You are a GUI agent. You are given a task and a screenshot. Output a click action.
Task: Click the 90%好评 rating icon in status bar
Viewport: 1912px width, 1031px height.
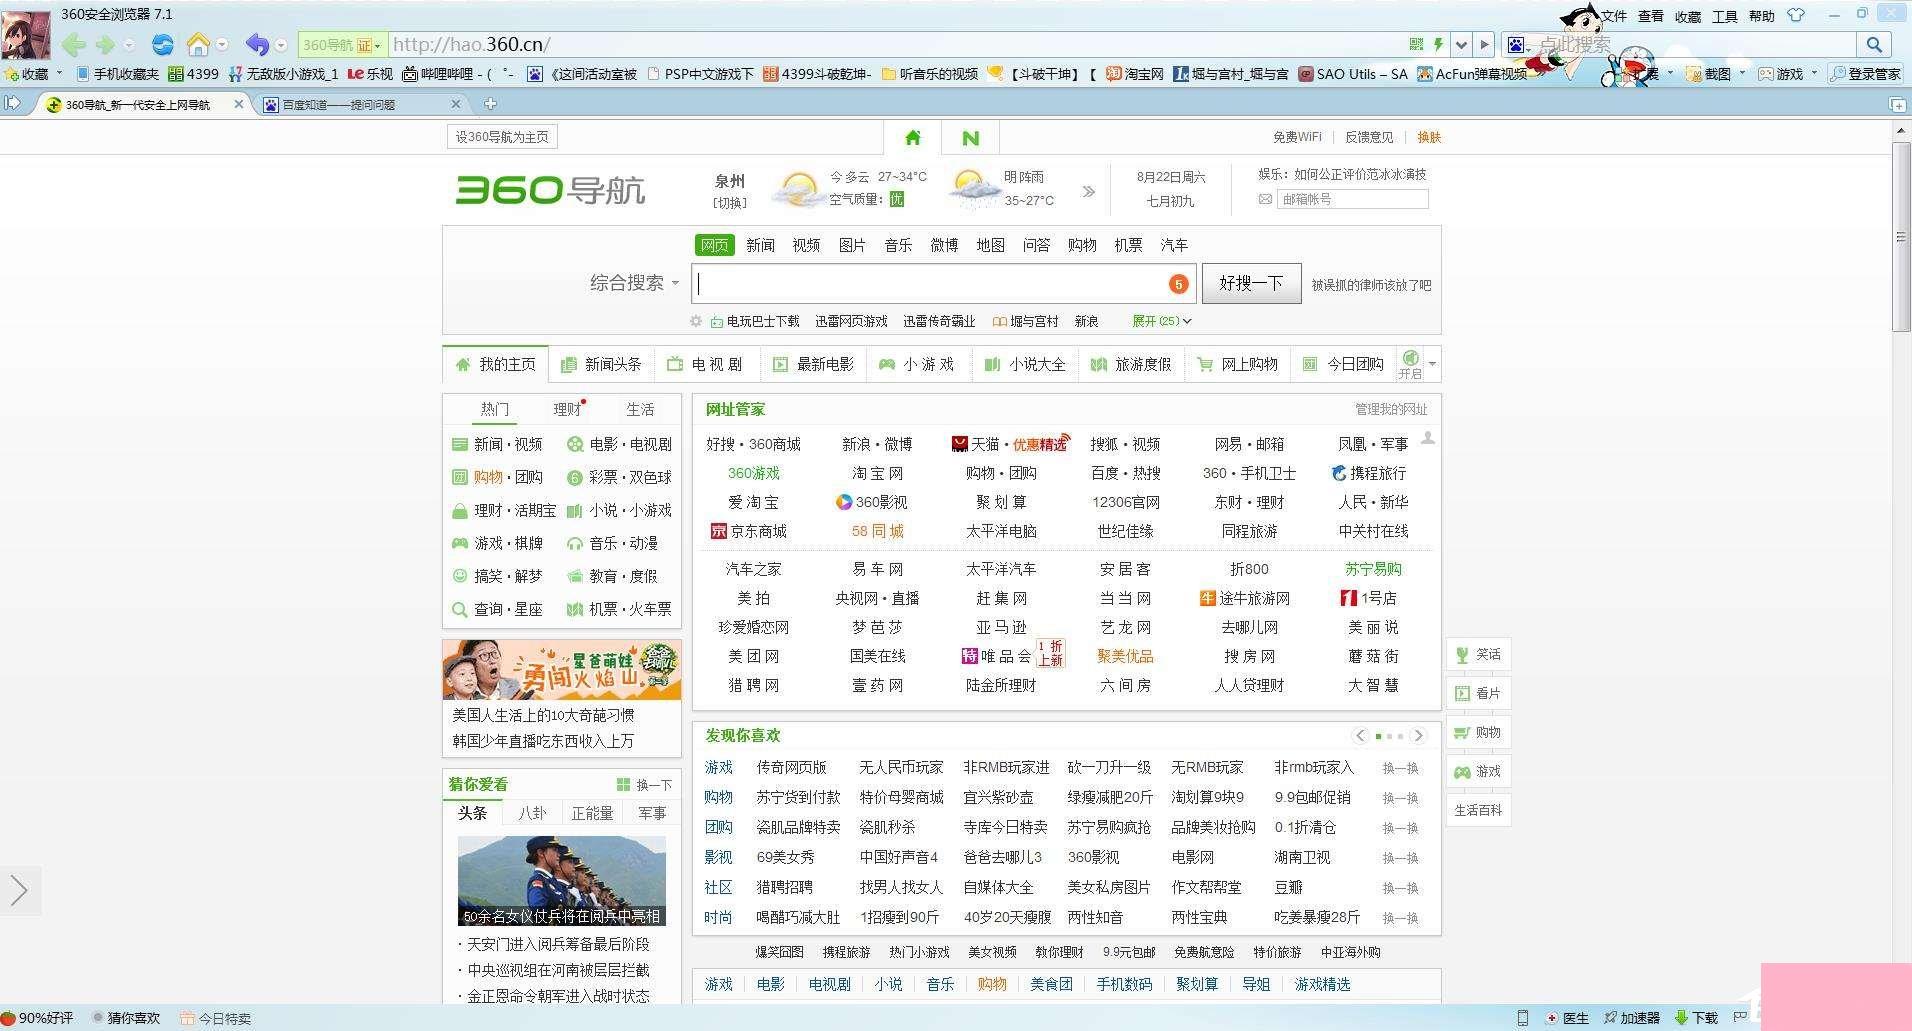click(x=9, y=1018)
